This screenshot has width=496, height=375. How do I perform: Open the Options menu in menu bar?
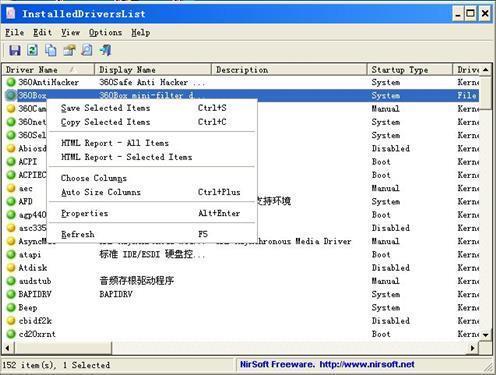coord(105,33)
